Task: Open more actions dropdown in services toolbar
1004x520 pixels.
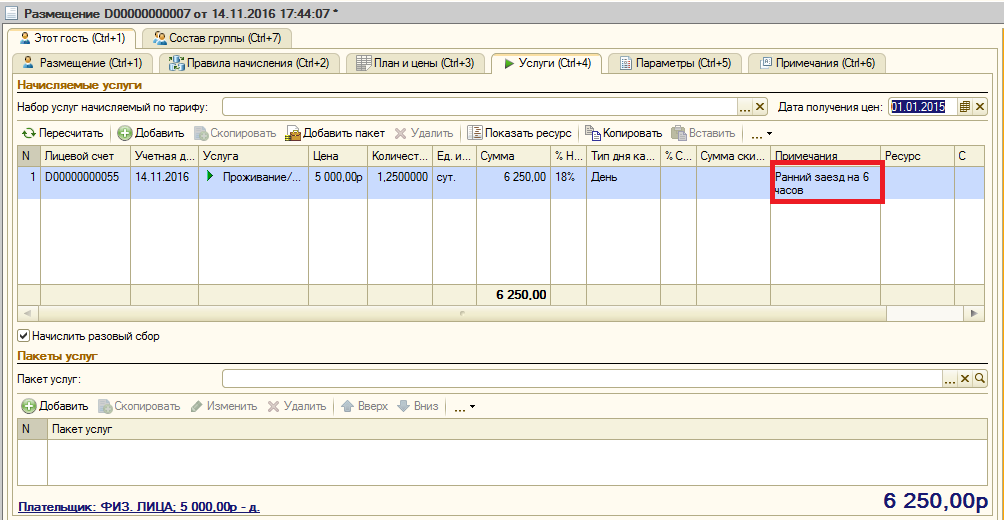Action: tap(761, 133)
